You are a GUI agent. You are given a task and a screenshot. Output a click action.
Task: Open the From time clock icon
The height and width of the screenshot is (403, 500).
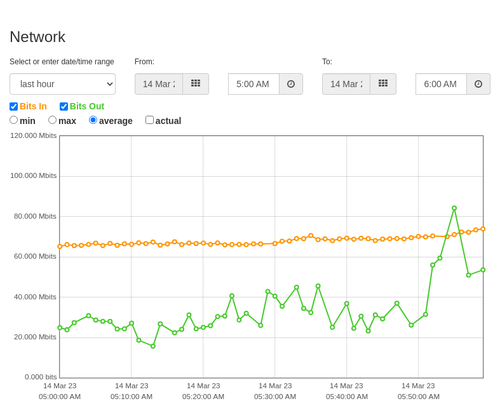[x=291, y=84]
